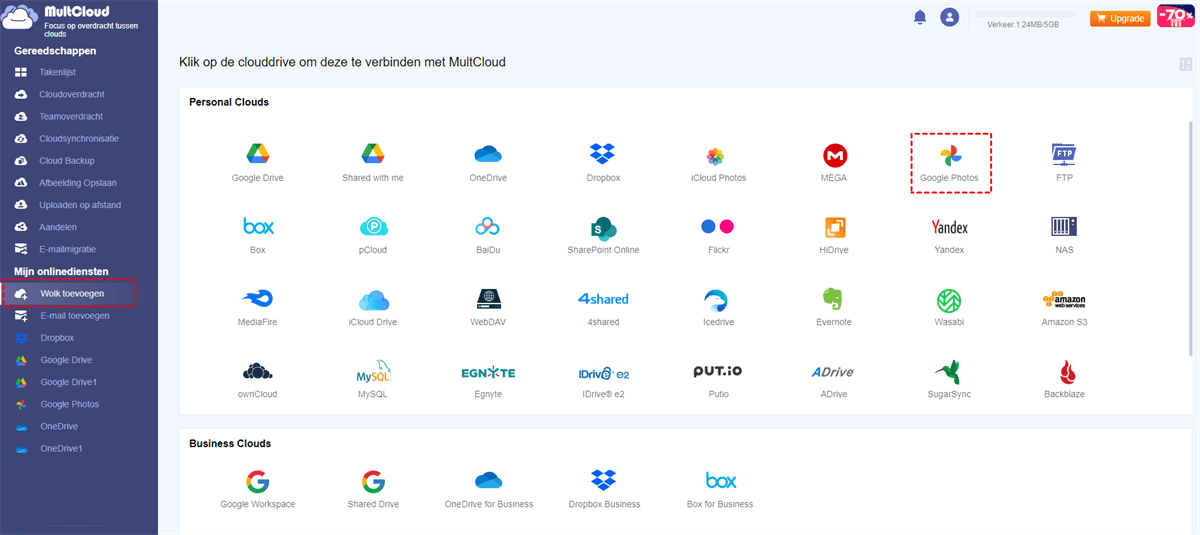Pick the BaiDu cloud
The height and width of the screenshot is (535, 1200).
tap(488, 234)
